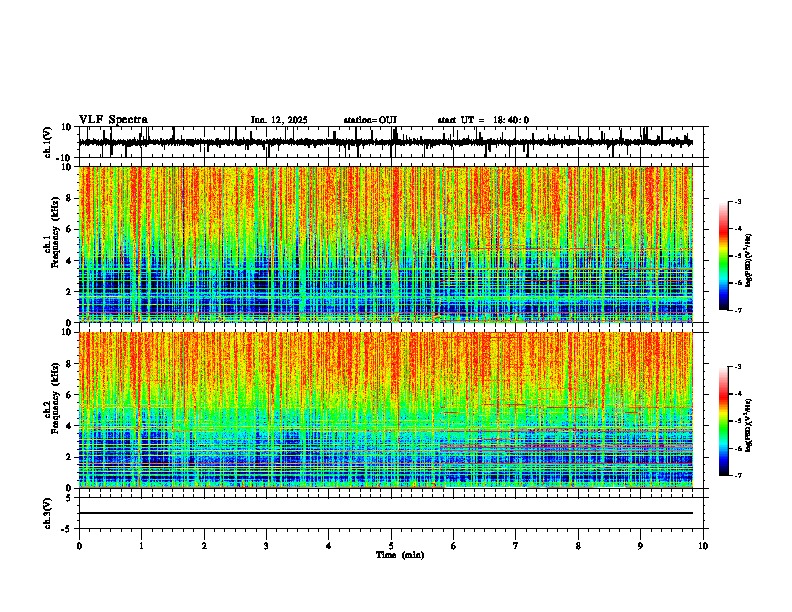The image size is (792, 612).
Task: Click the -3 label on ch.1 colorbar
Action: coord(738,202)
